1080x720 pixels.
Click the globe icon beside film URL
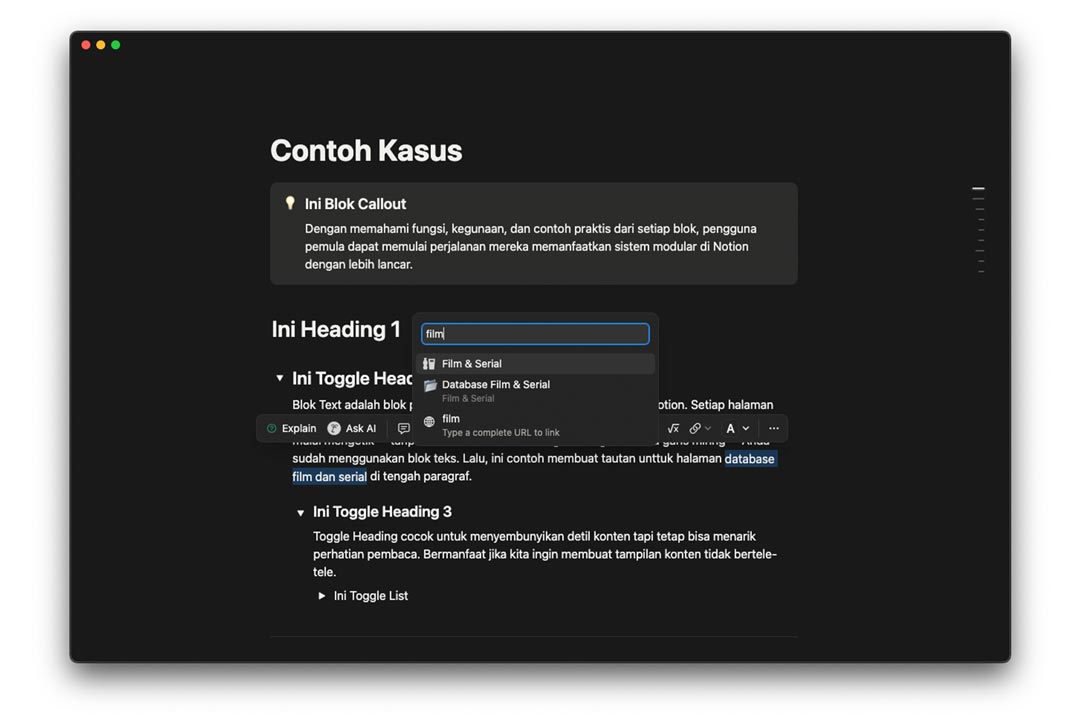tap(429, 423)
